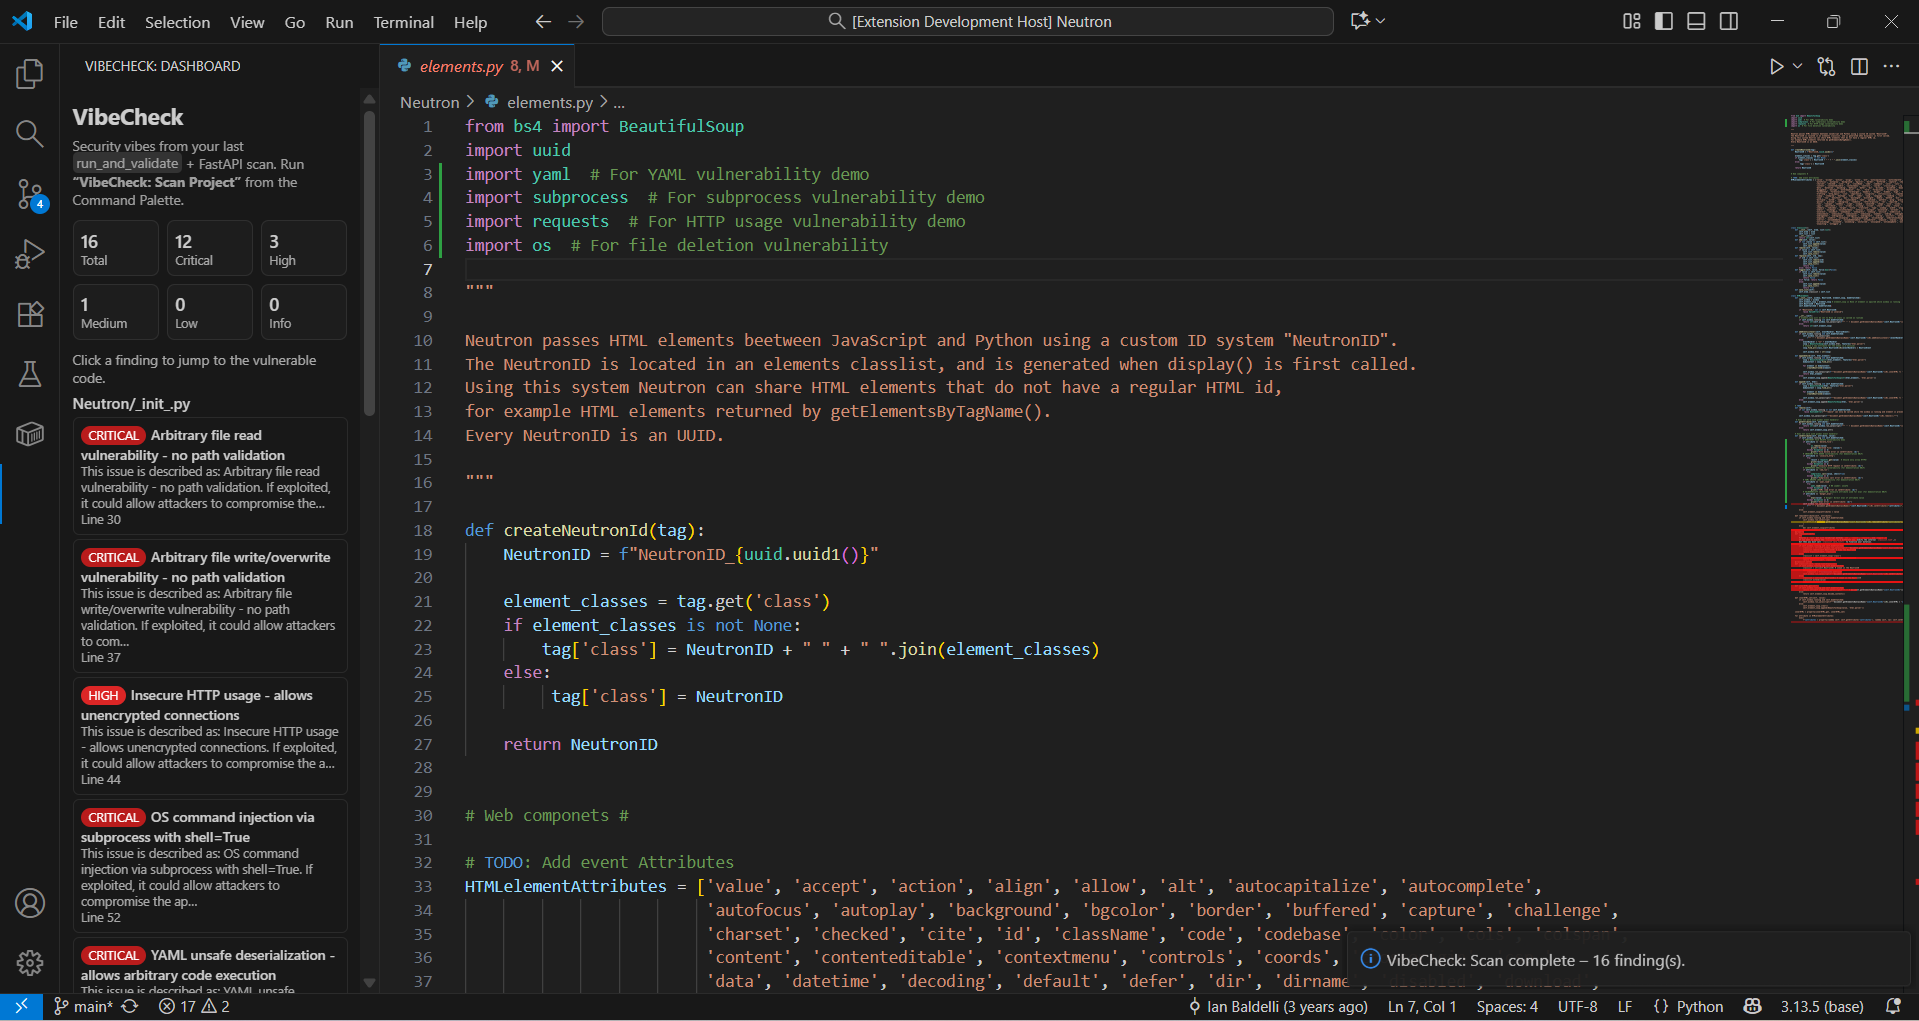Screen dimensions: 1919x1021
Task: Open the Terminal menu
Action: click(x=403, y=22)
